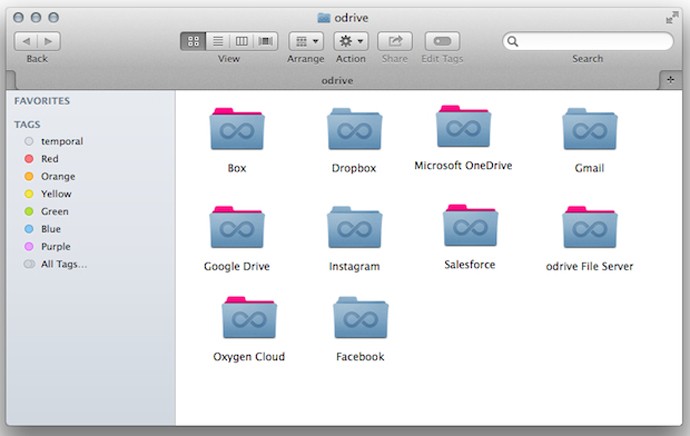Image resolution: width=690 pixels, height=436 pixels.
Task: Switch to list view mode
Action: [x=217, y=41]
